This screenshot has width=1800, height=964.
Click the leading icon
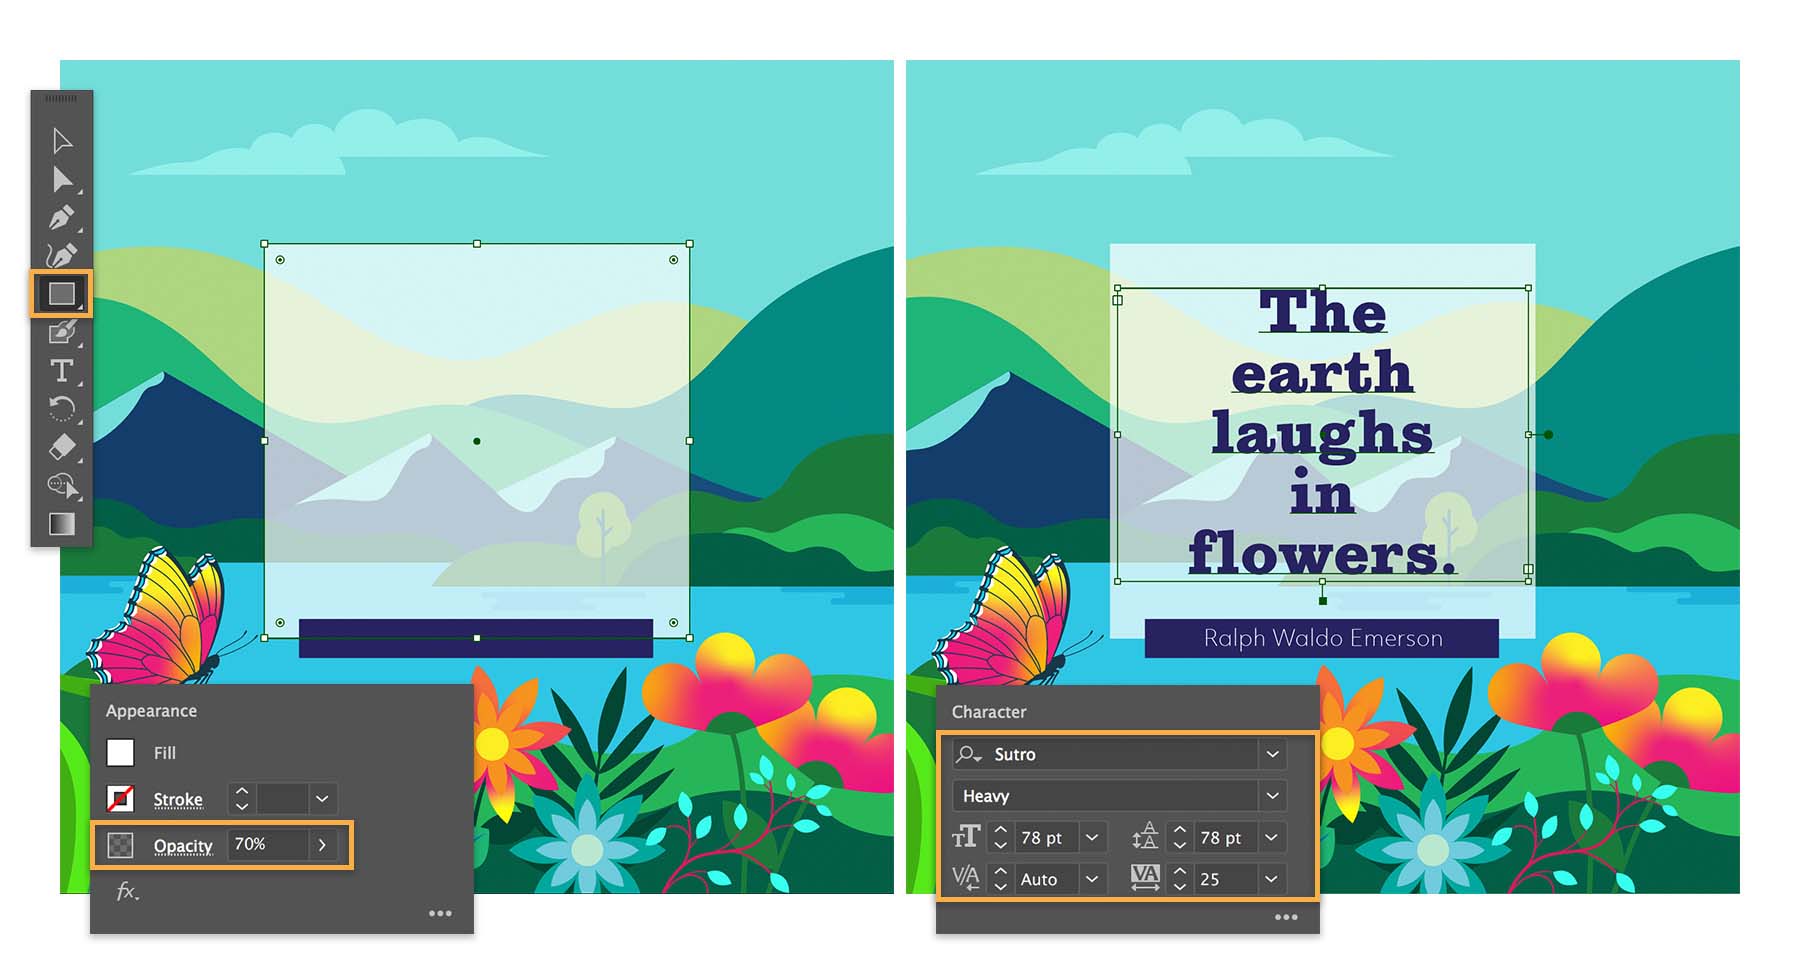(x=1145, y=836)
